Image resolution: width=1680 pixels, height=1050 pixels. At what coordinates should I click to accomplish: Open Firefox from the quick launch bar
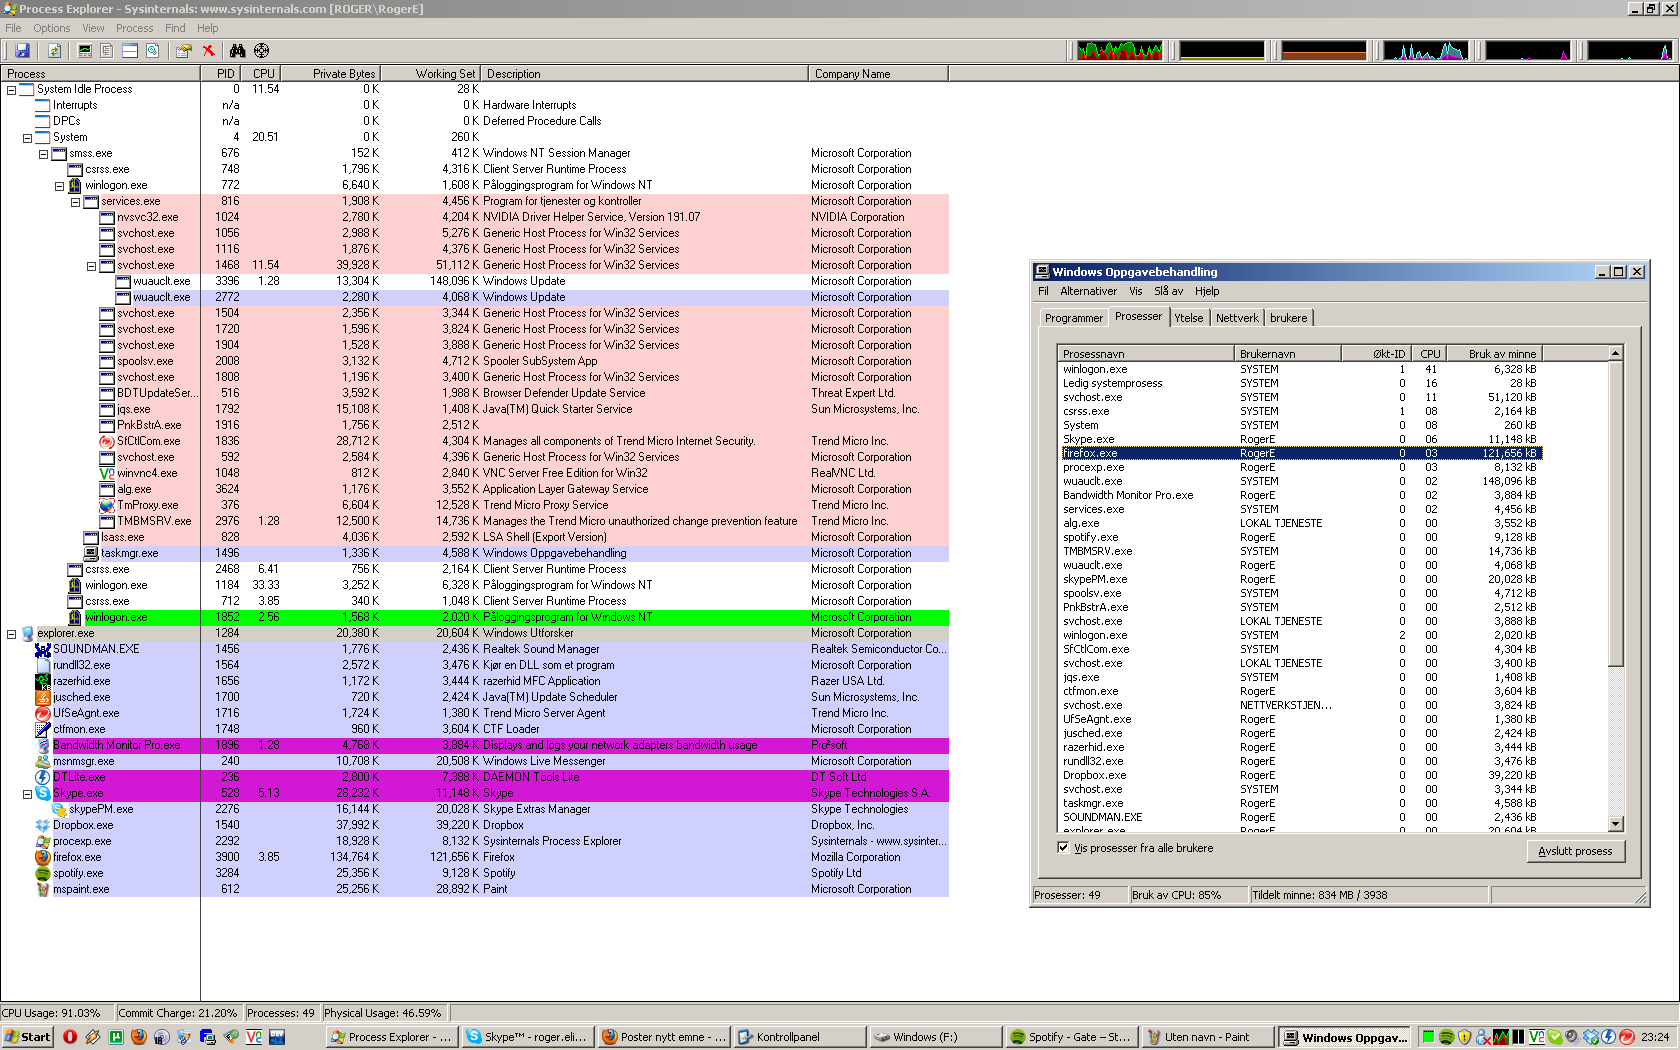pyautogui.click(x=139, y=1037)
